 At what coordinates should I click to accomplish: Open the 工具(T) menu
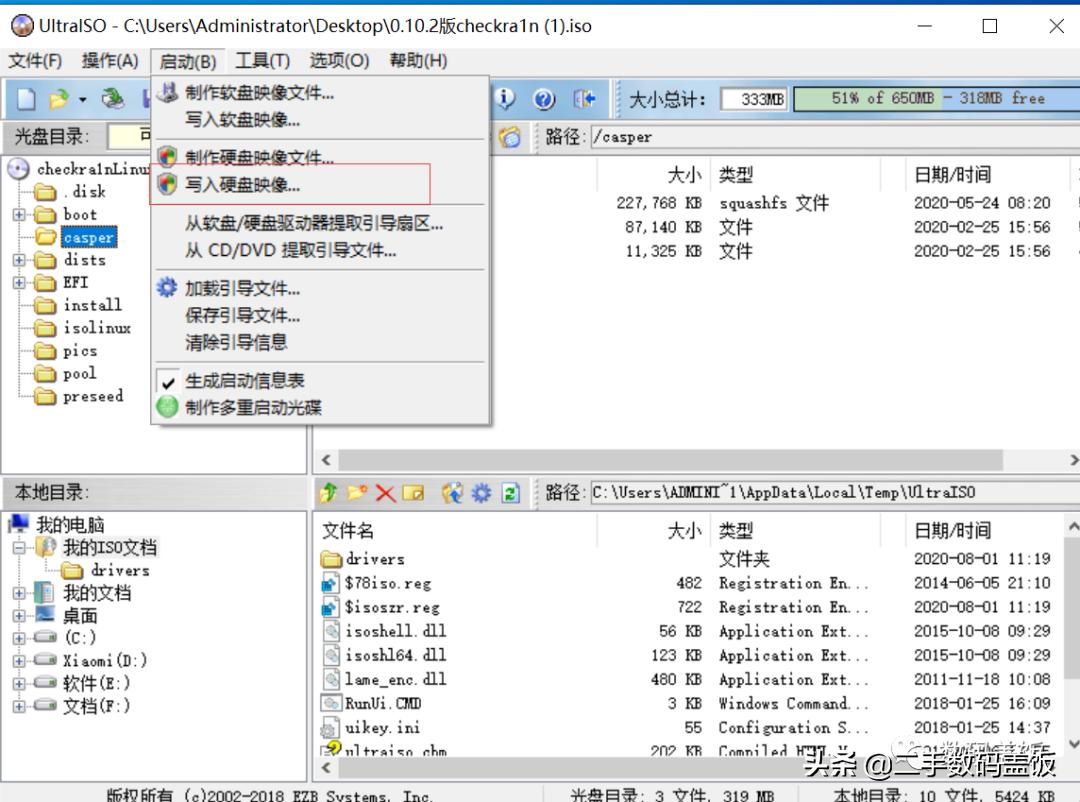click(x=263, y=60)
